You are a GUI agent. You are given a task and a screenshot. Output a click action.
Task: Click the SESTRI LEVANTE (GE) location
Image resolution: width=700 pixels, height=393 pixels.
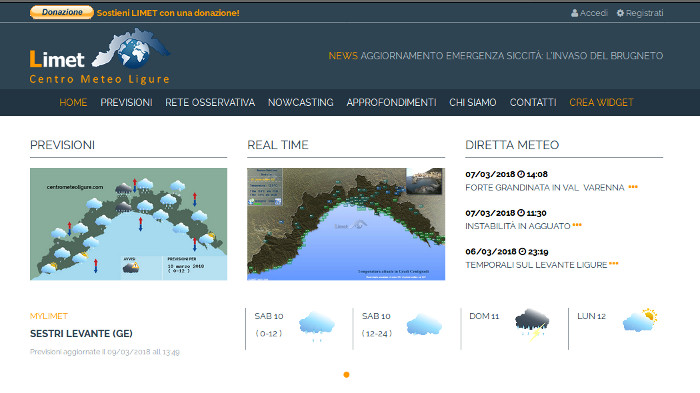click(x=81, y=334)
